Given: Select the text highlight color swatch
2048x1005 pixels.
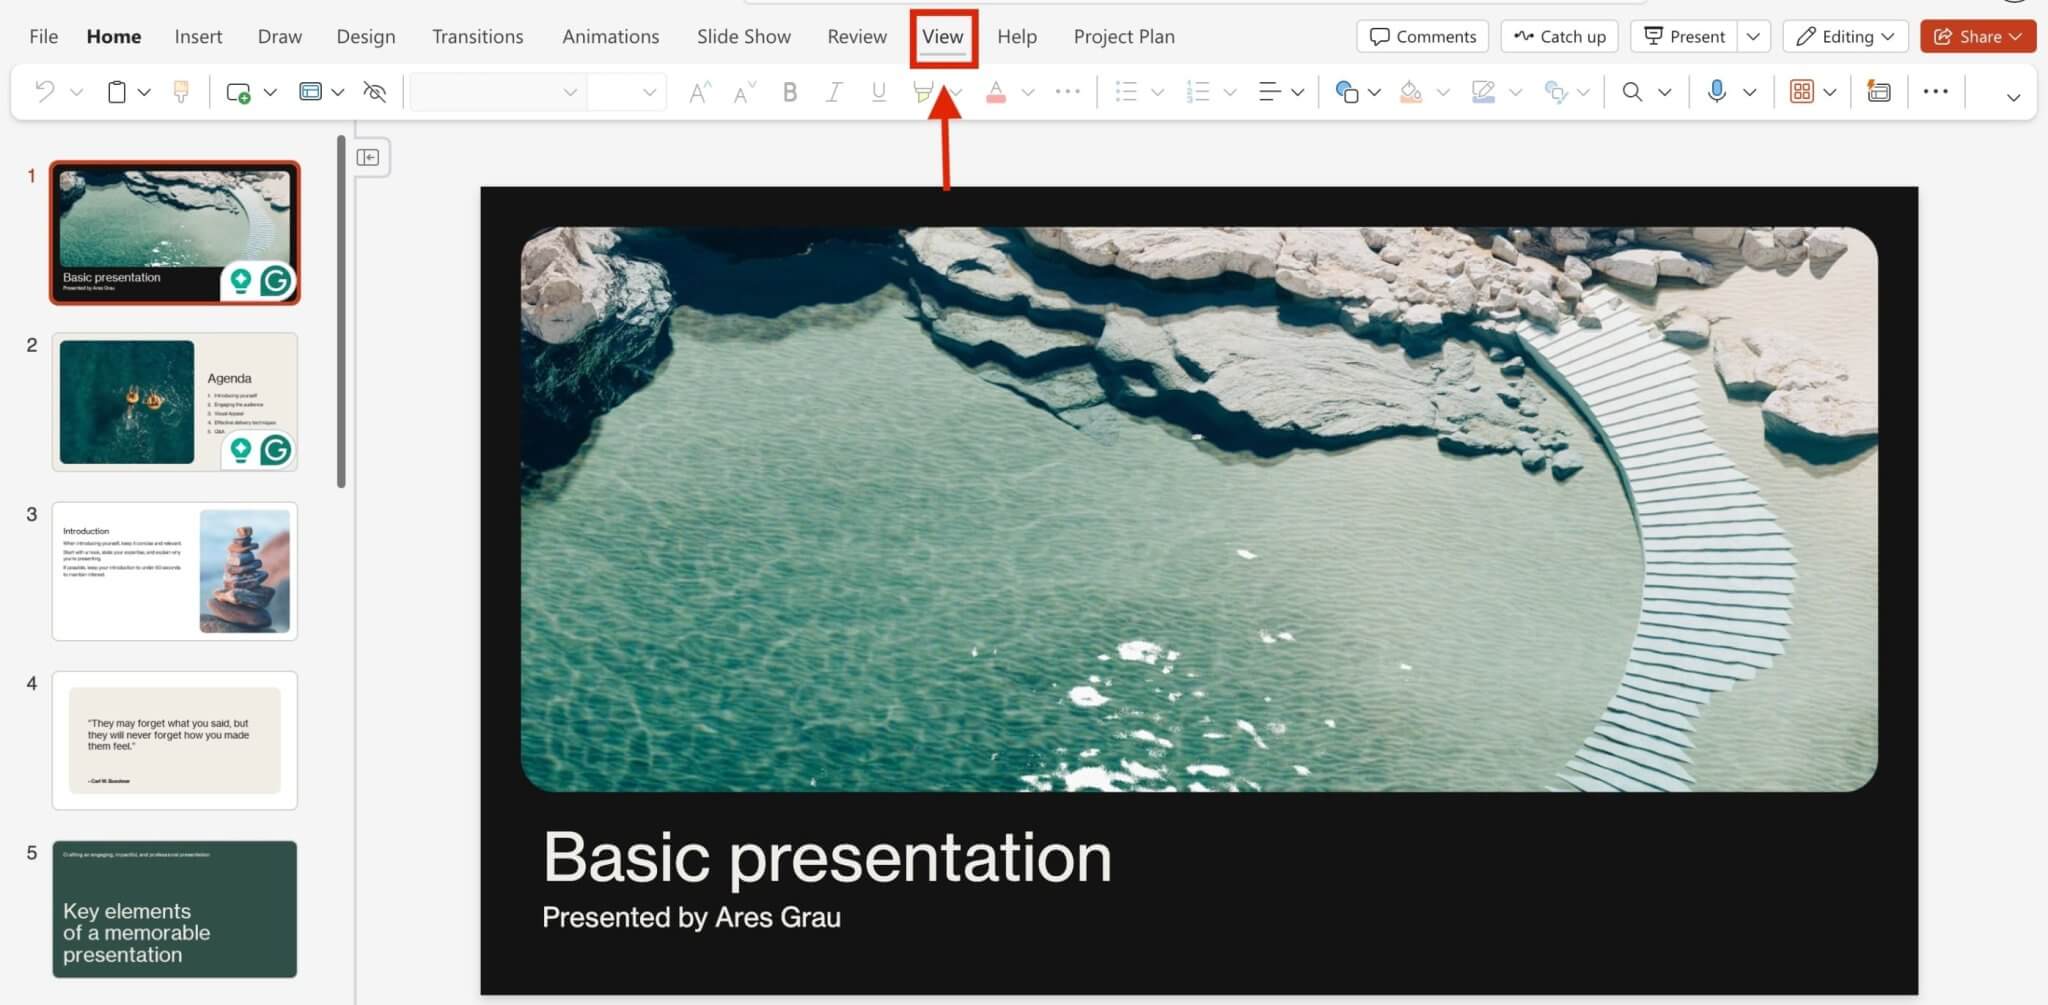Looking at the screenshot, I should [x=922, y=91].
